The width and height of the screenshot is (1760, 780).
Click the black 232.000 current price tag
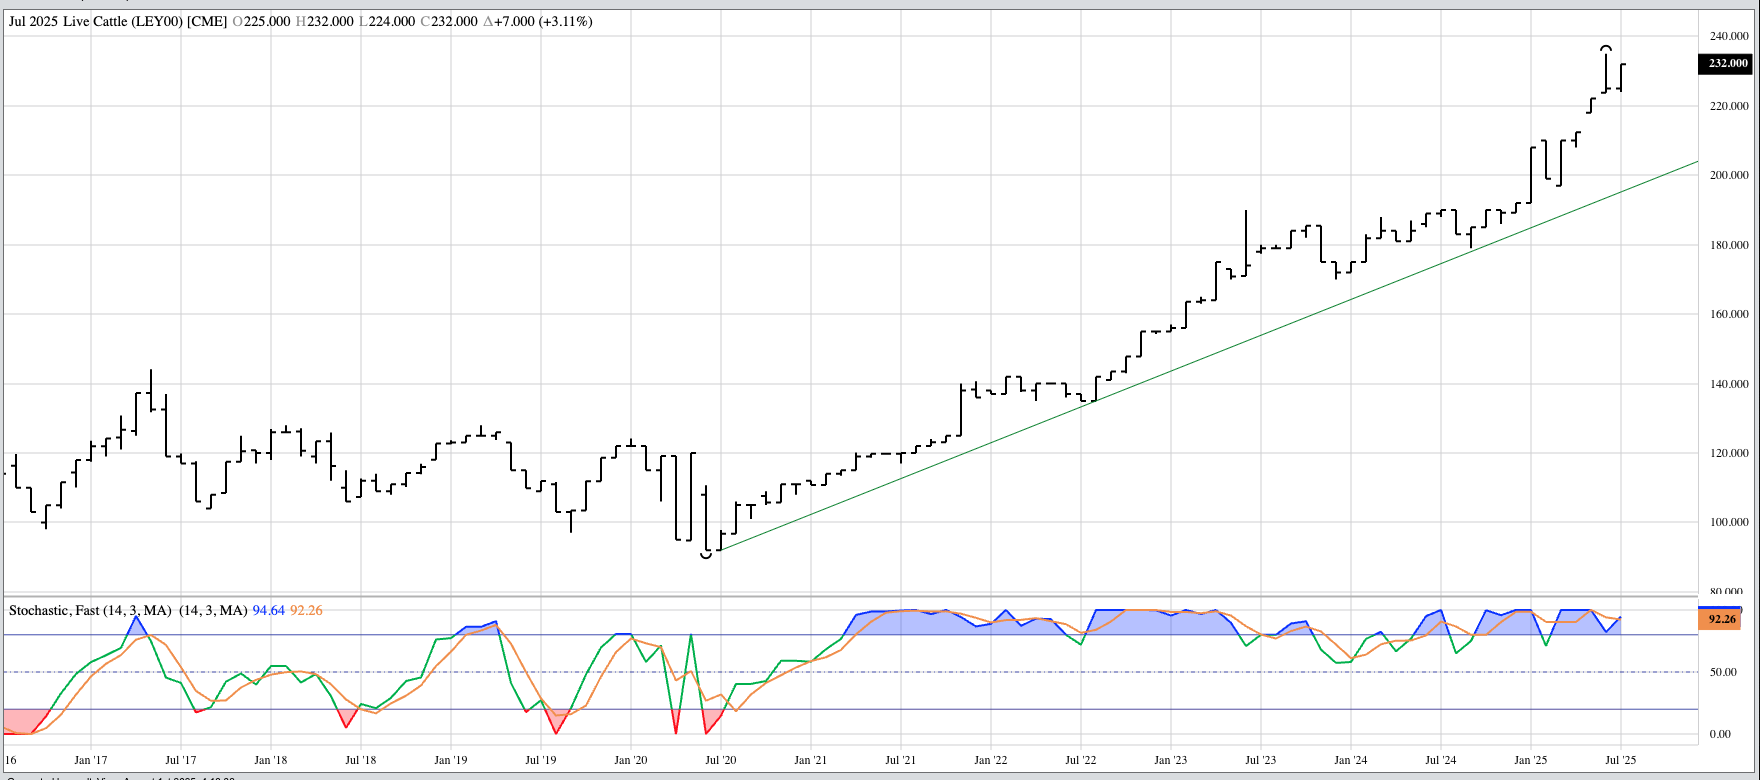point(1725,63)
